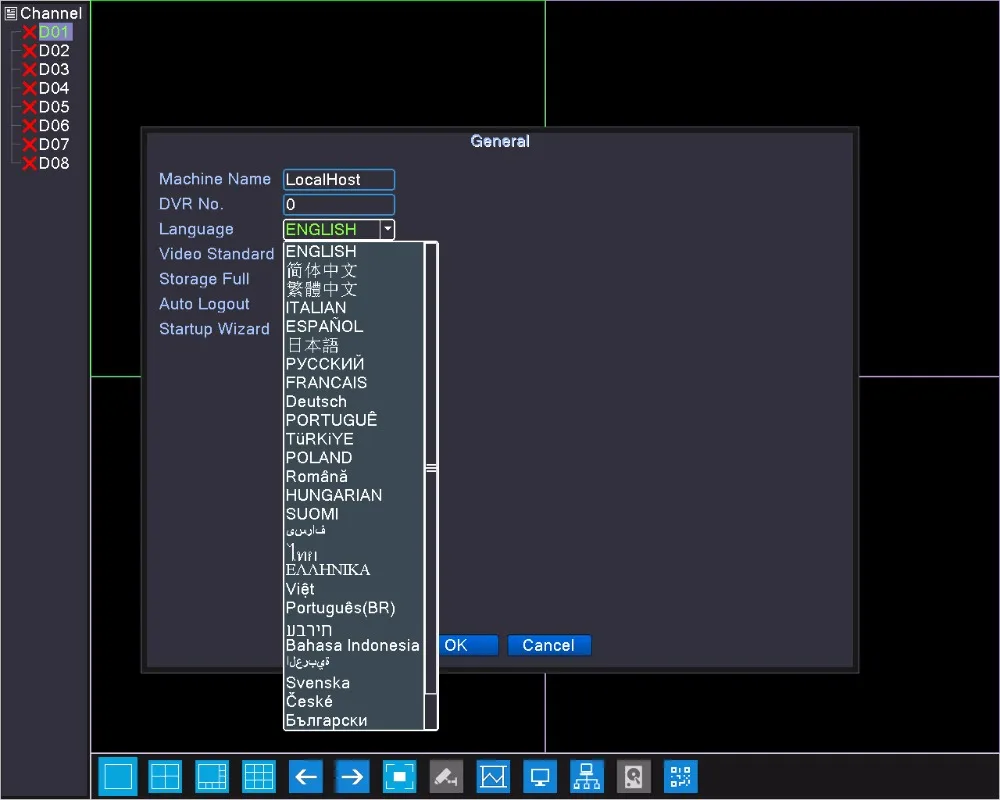Open the Language dropdown arrow

tap(387, 229)
